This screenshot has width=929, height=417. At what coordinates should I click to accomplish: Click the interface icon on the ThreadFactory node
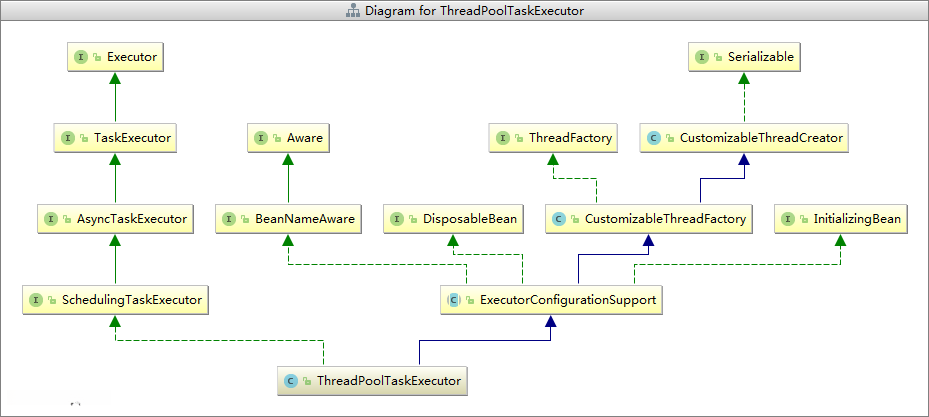503,138
